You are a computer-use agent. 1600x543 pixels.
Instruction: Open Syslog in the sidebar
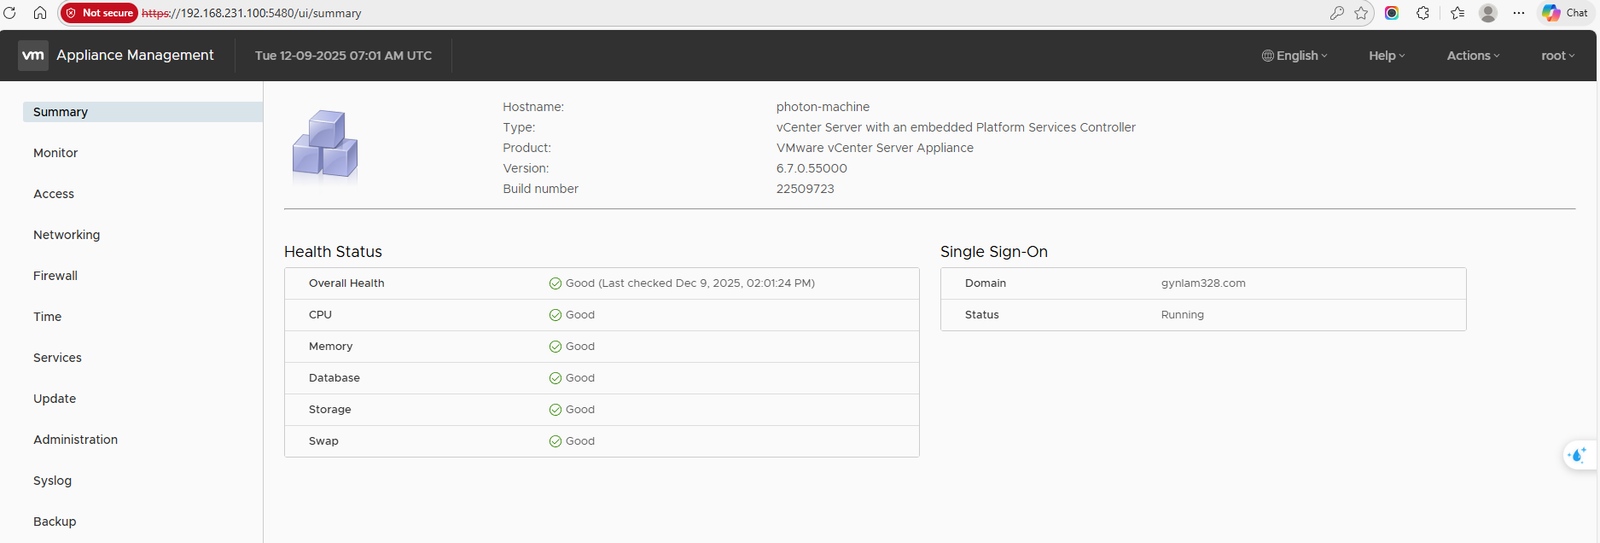pos(53,481)
